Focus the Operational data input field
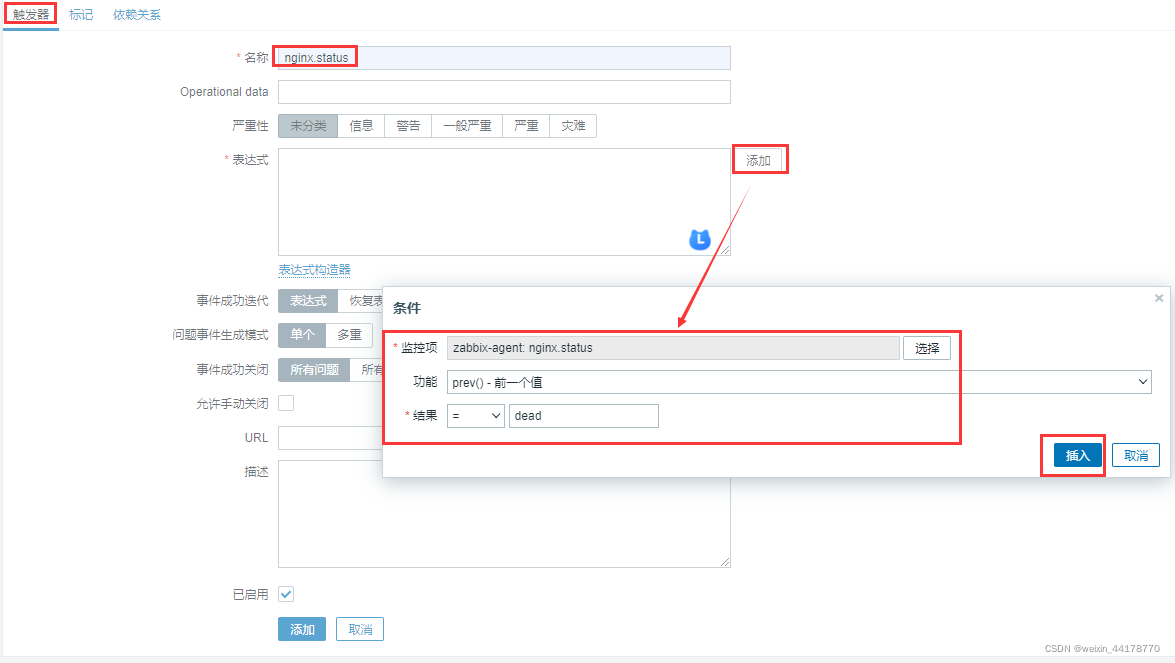The height and width of the screenshot is (663, 1175). click(504, 92)
